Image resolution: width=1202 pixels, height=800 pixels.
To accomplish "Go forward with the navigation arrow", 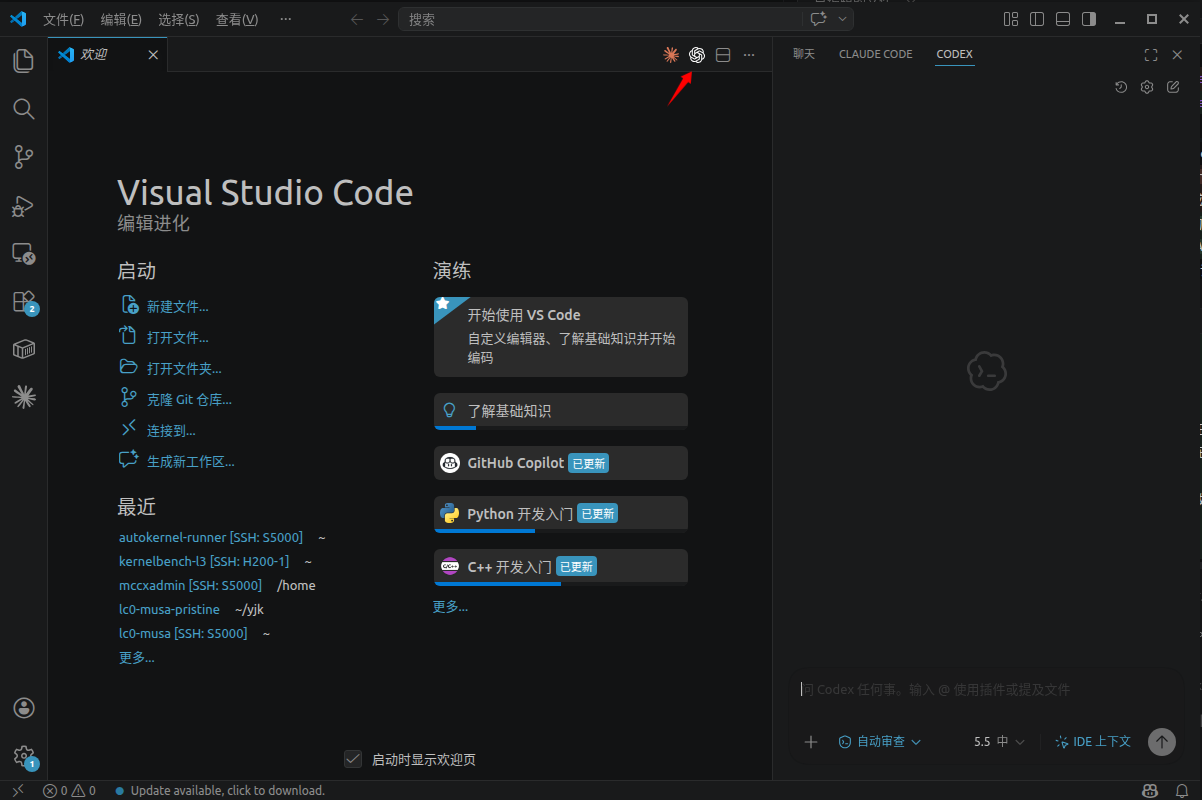I will pyautogui.click(x=383, y=19).
